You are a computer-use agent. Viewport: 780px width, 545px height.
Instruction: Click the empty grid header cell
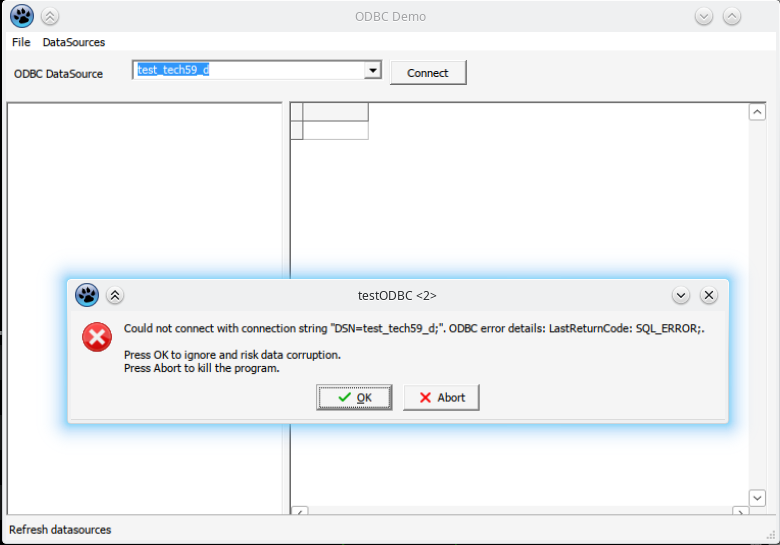coord(335,112)
